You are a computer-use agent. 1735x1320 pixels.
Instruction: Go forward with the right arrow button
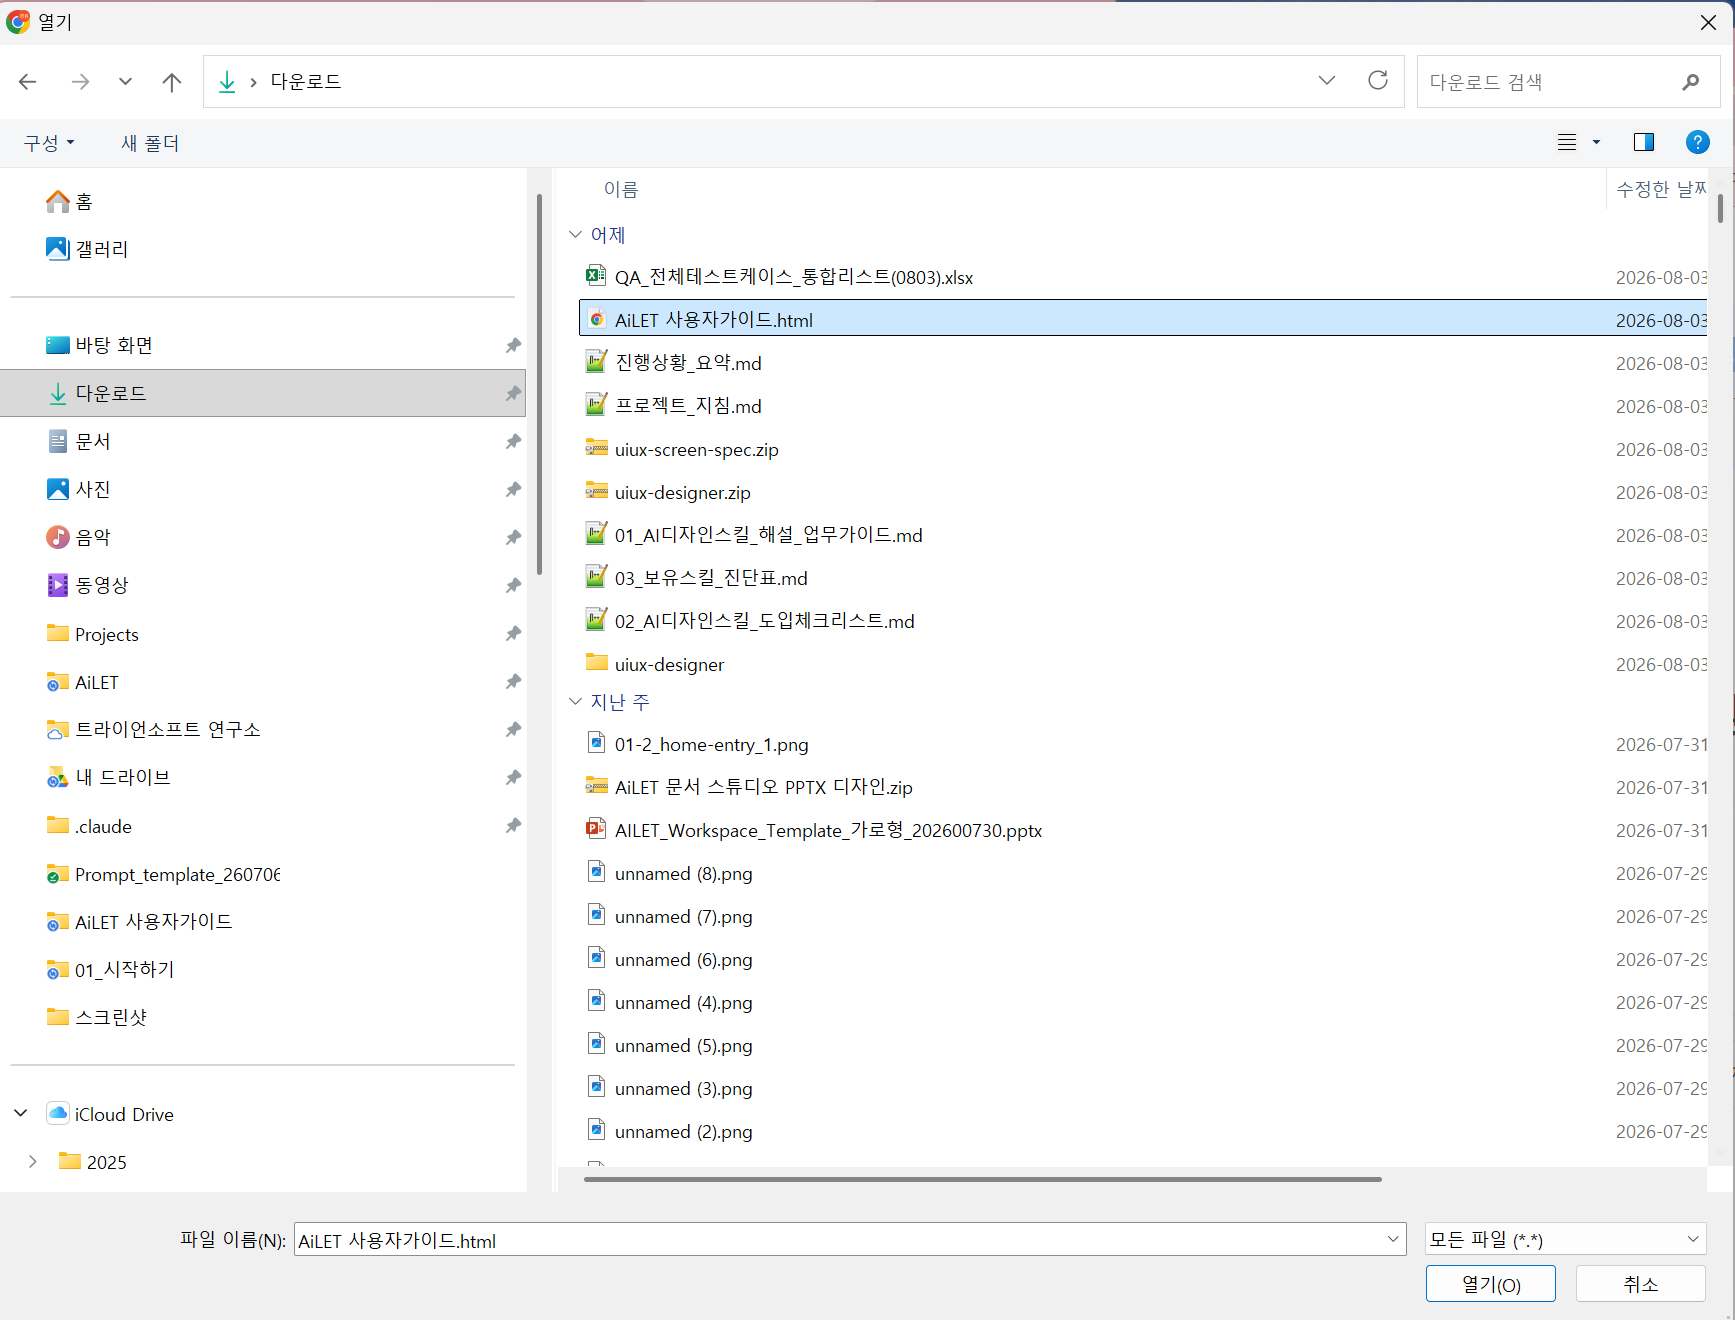click(x=80, y=82)
